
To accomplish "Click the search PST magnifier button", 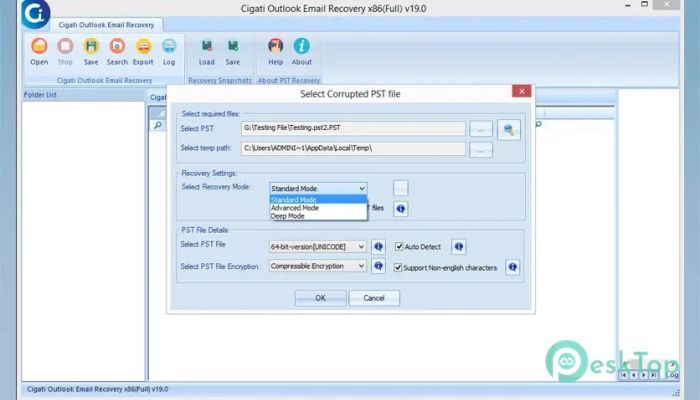I will point(508,129).
